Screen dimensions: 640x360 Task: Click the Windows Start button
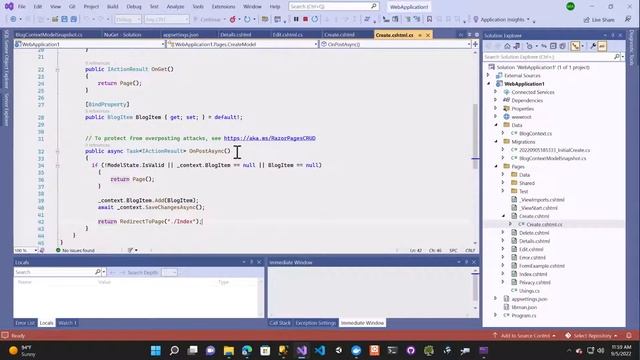click(156, 350)
